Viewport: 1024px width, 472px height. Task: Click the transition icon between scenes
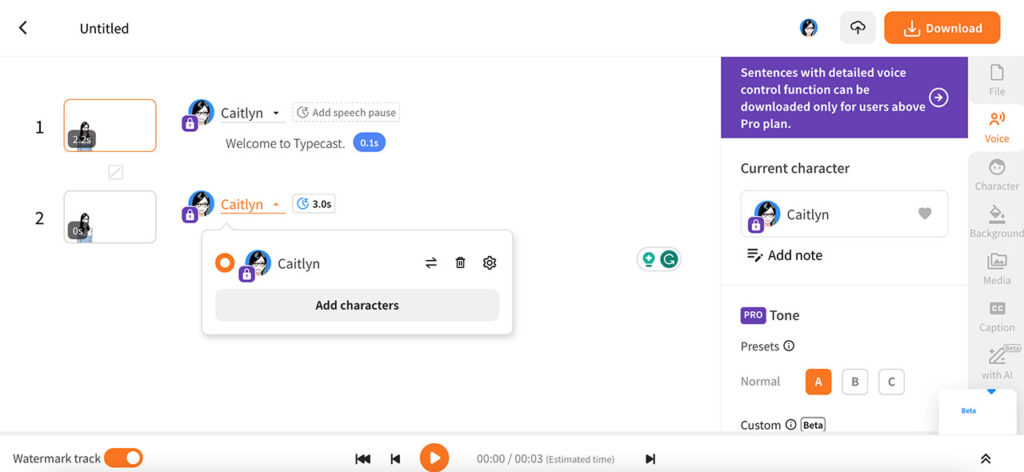[116, 172]
